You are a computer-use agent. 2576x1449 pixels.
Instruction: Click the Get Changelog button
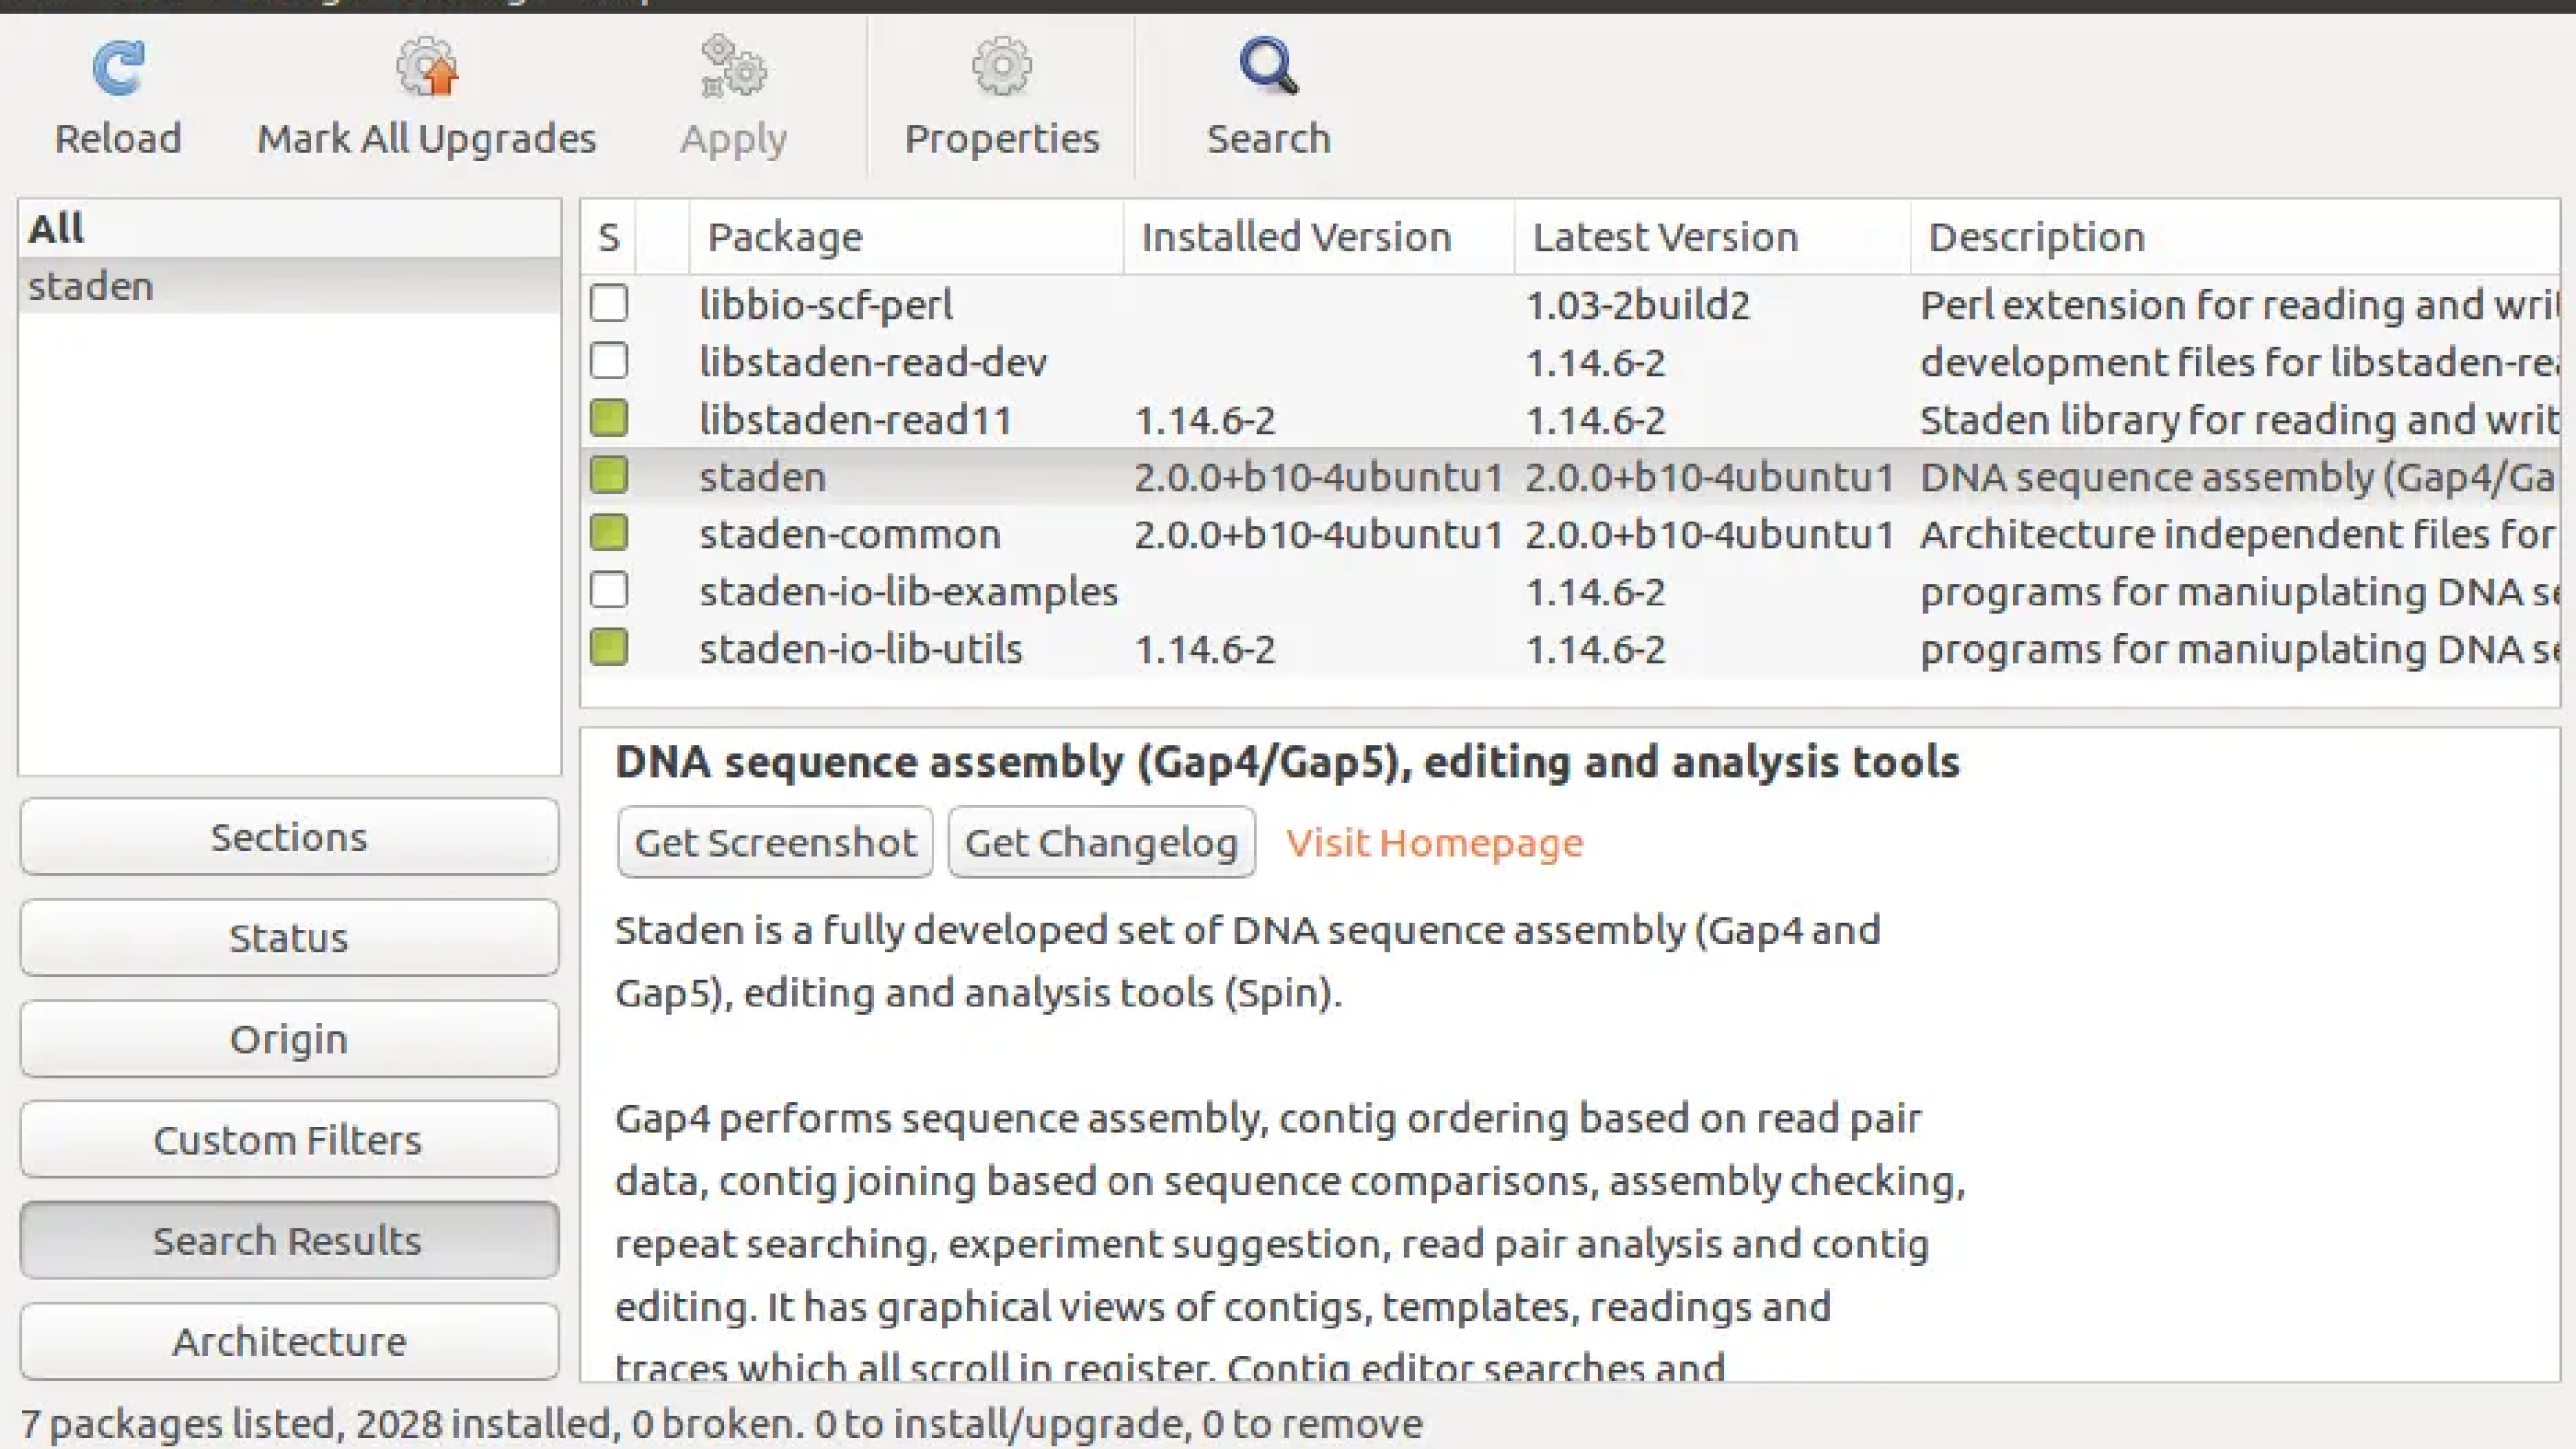(x=1101, y=843)
